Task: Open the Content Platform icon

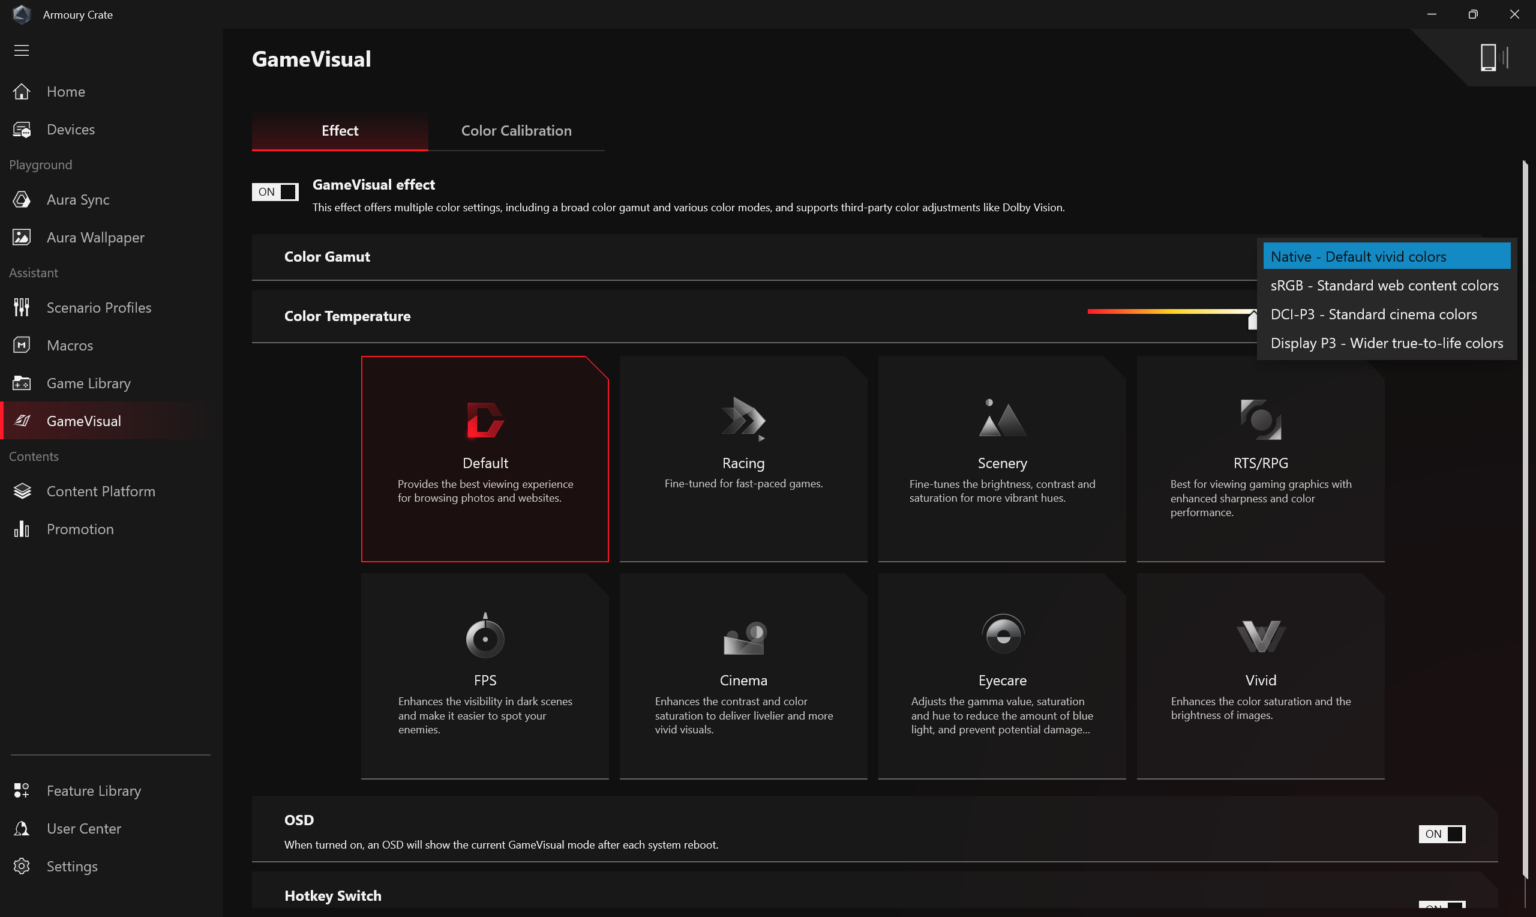Action: (21, 491)
